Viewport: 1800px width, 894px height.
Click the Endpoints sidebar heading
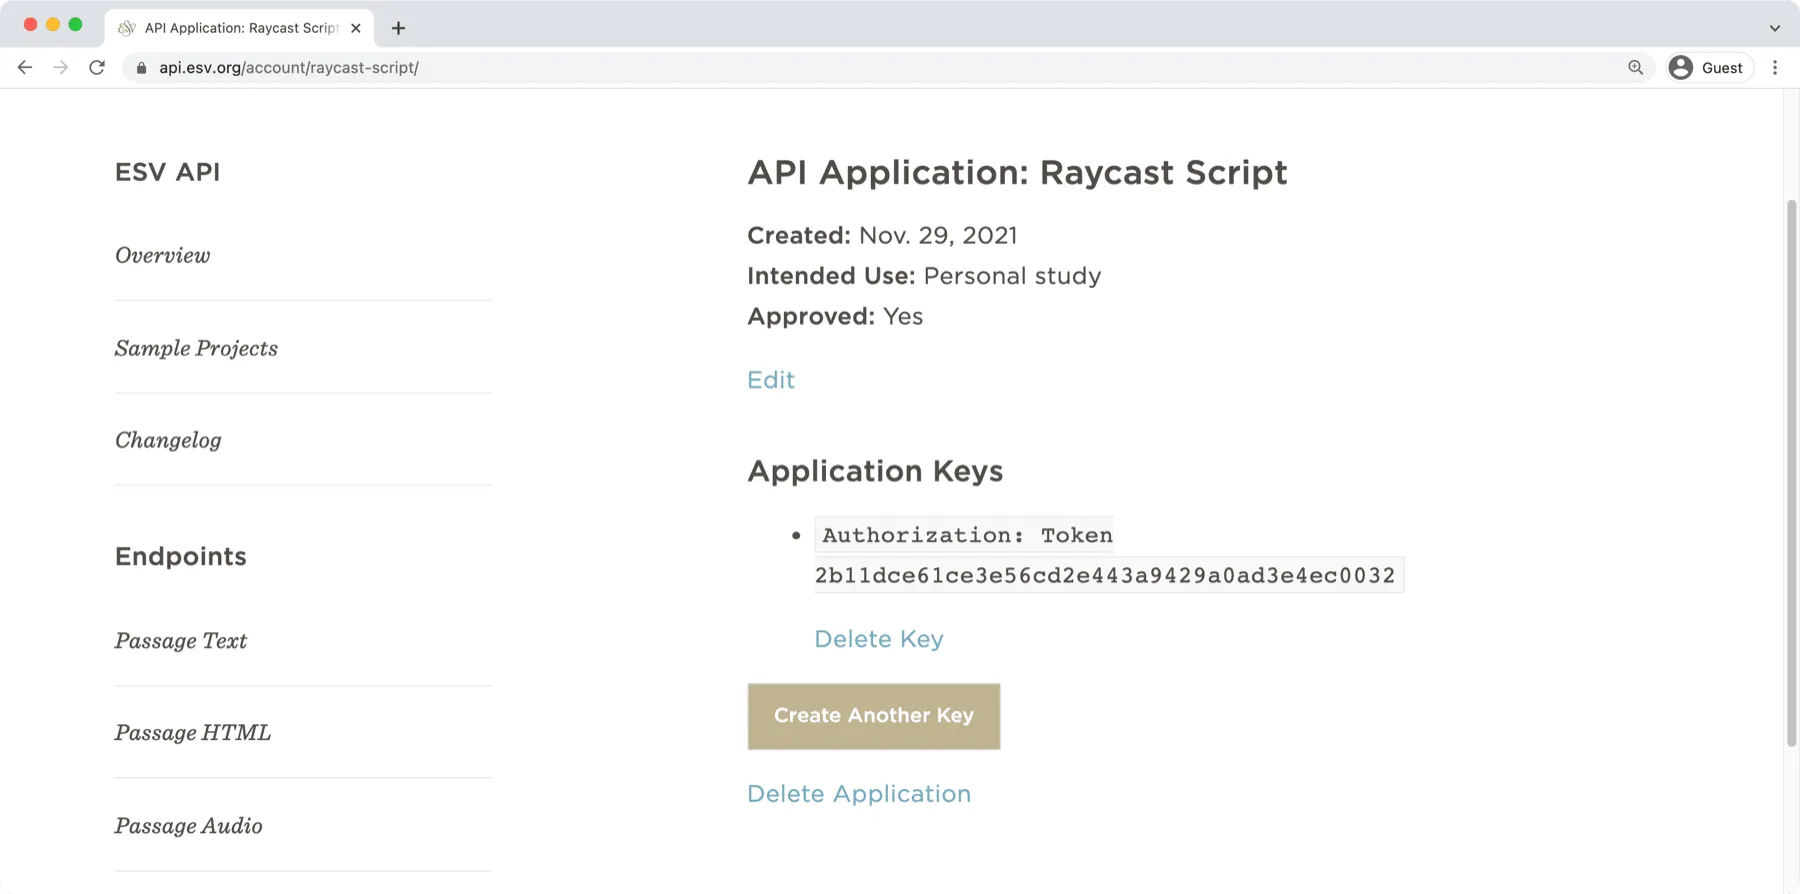click(181, 556)
